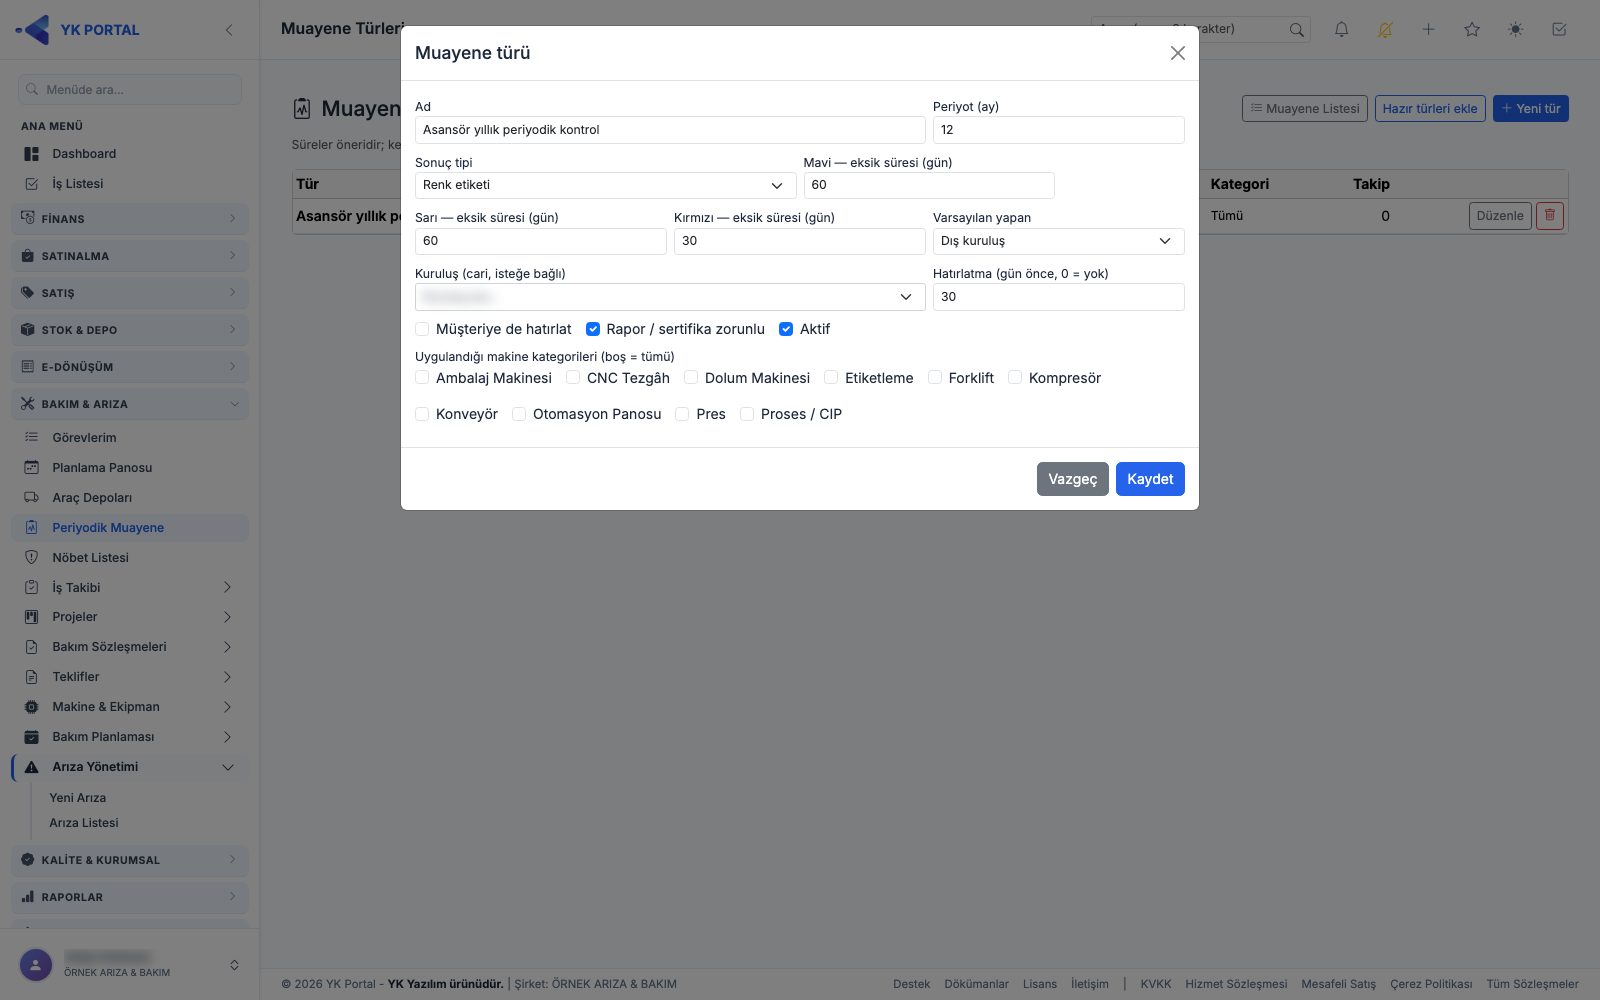
Task: Click the red delete trash icon
Action: pos(1550,215)
